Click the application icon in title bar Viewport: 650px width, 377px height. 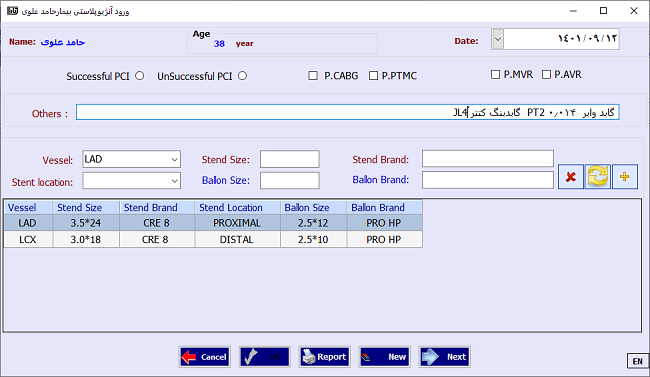(12, 11)
